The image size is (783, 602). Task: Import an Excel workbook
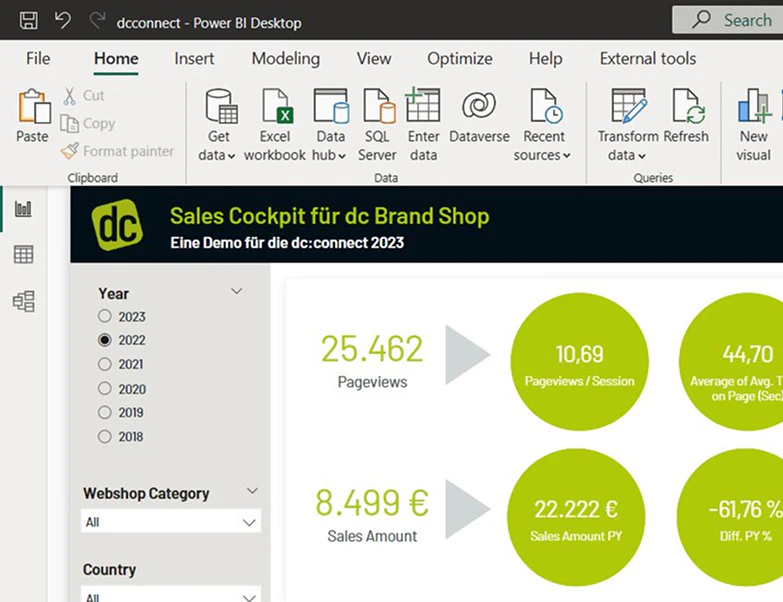click(x=276, y=125)
